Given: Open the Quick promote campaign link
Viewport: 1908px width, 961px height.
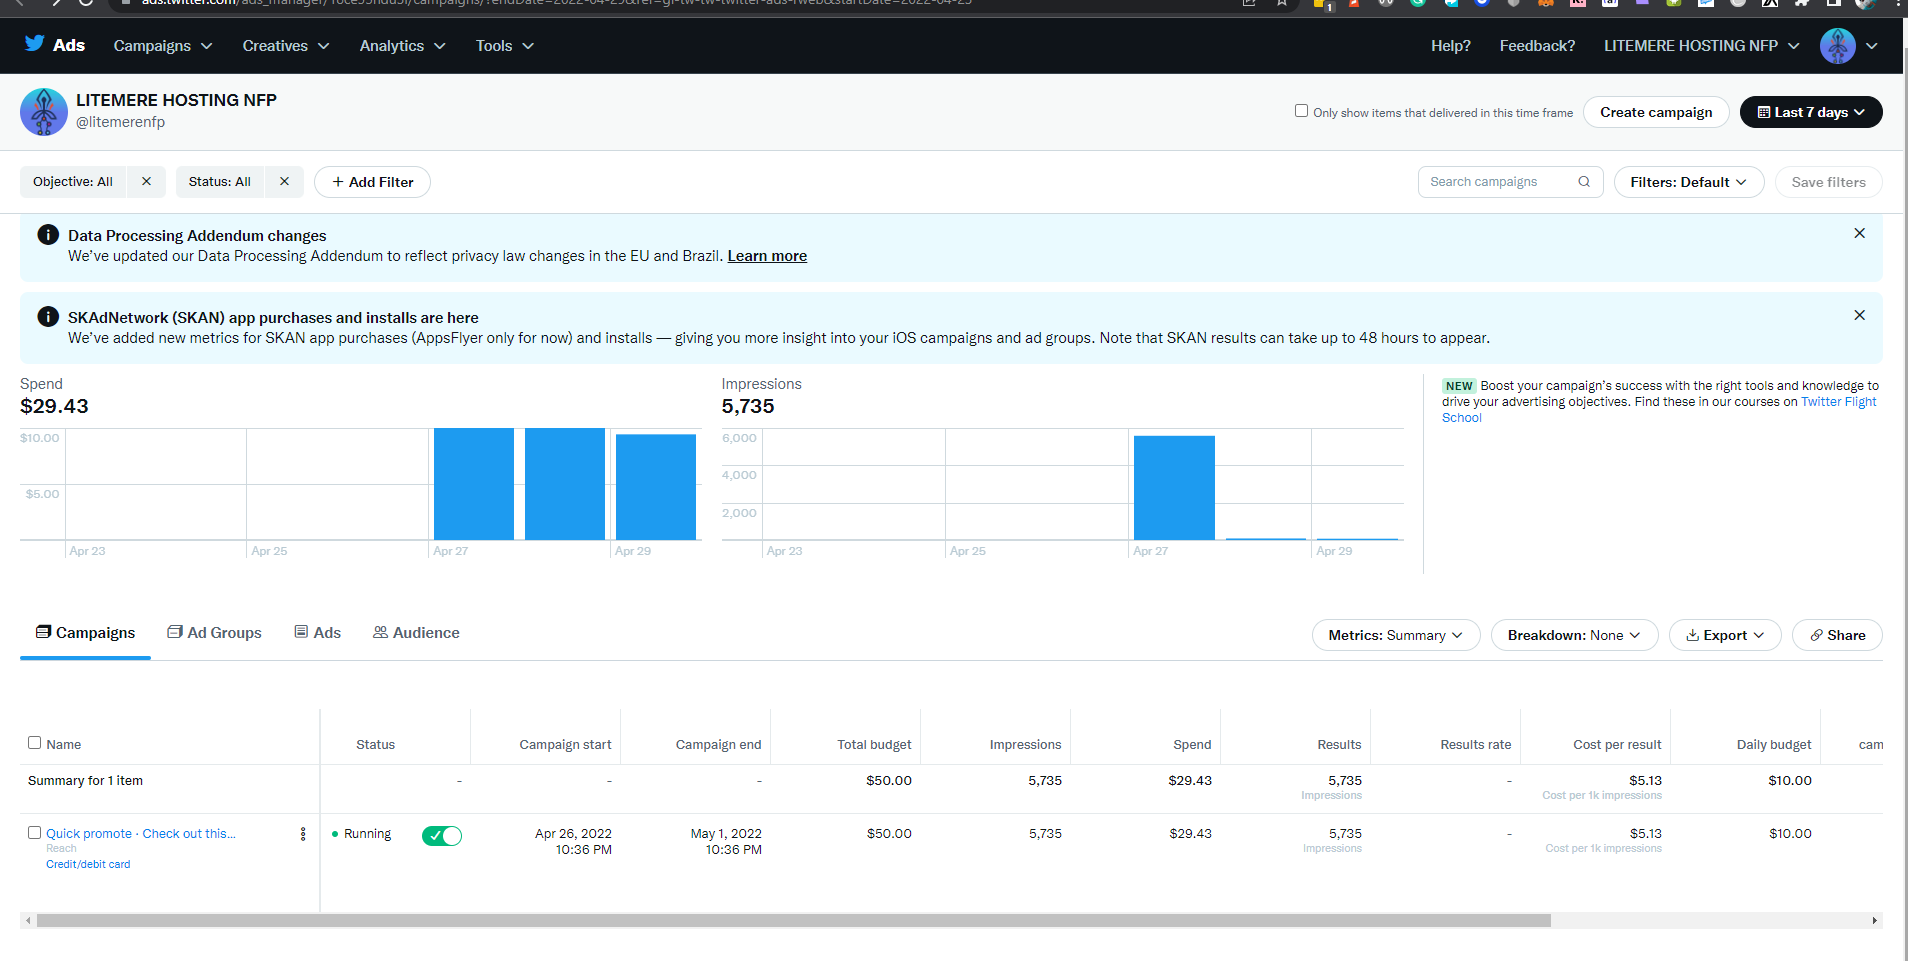Looking at the screenshot, I should [x=141, y=833].
